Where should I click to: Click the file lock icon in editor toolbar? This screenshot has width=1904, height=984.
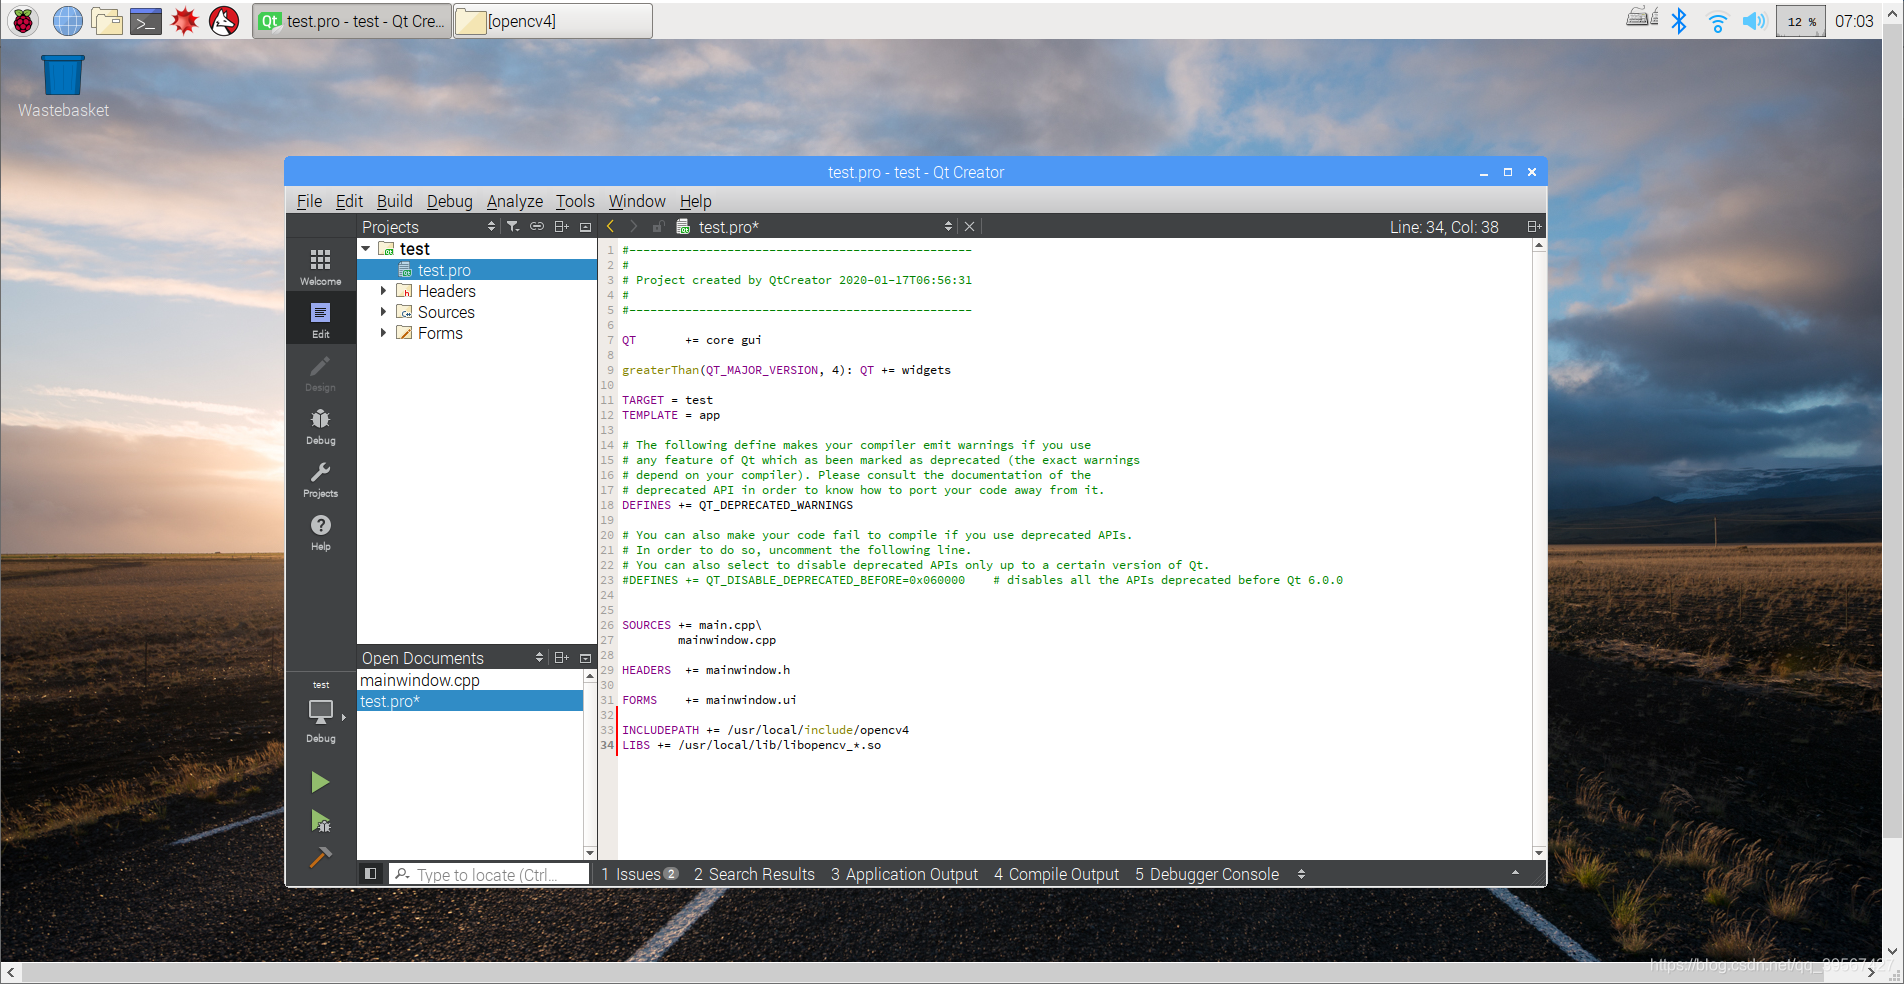(659, 227)
